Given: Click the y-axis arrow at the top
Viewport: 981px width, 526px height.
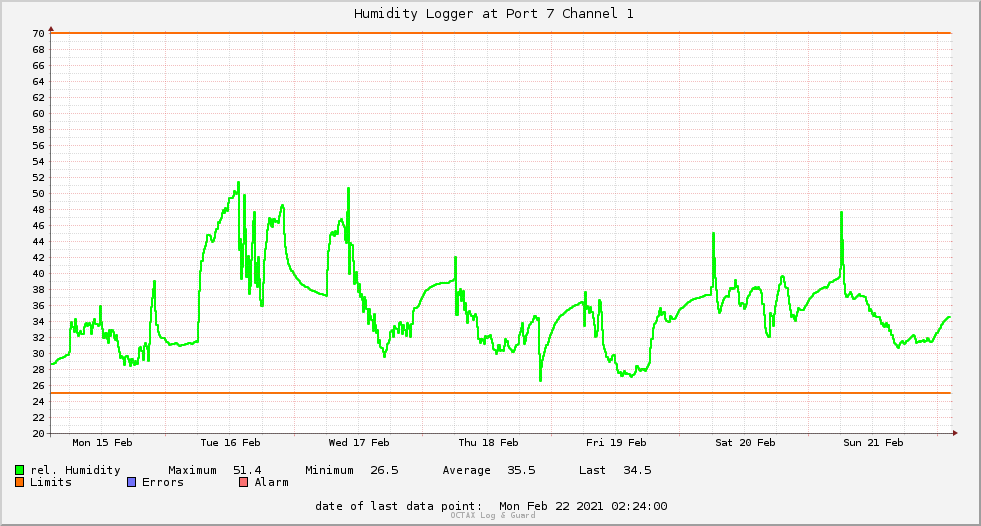Looking at the screenshot, I should click(x=51, y=29).
